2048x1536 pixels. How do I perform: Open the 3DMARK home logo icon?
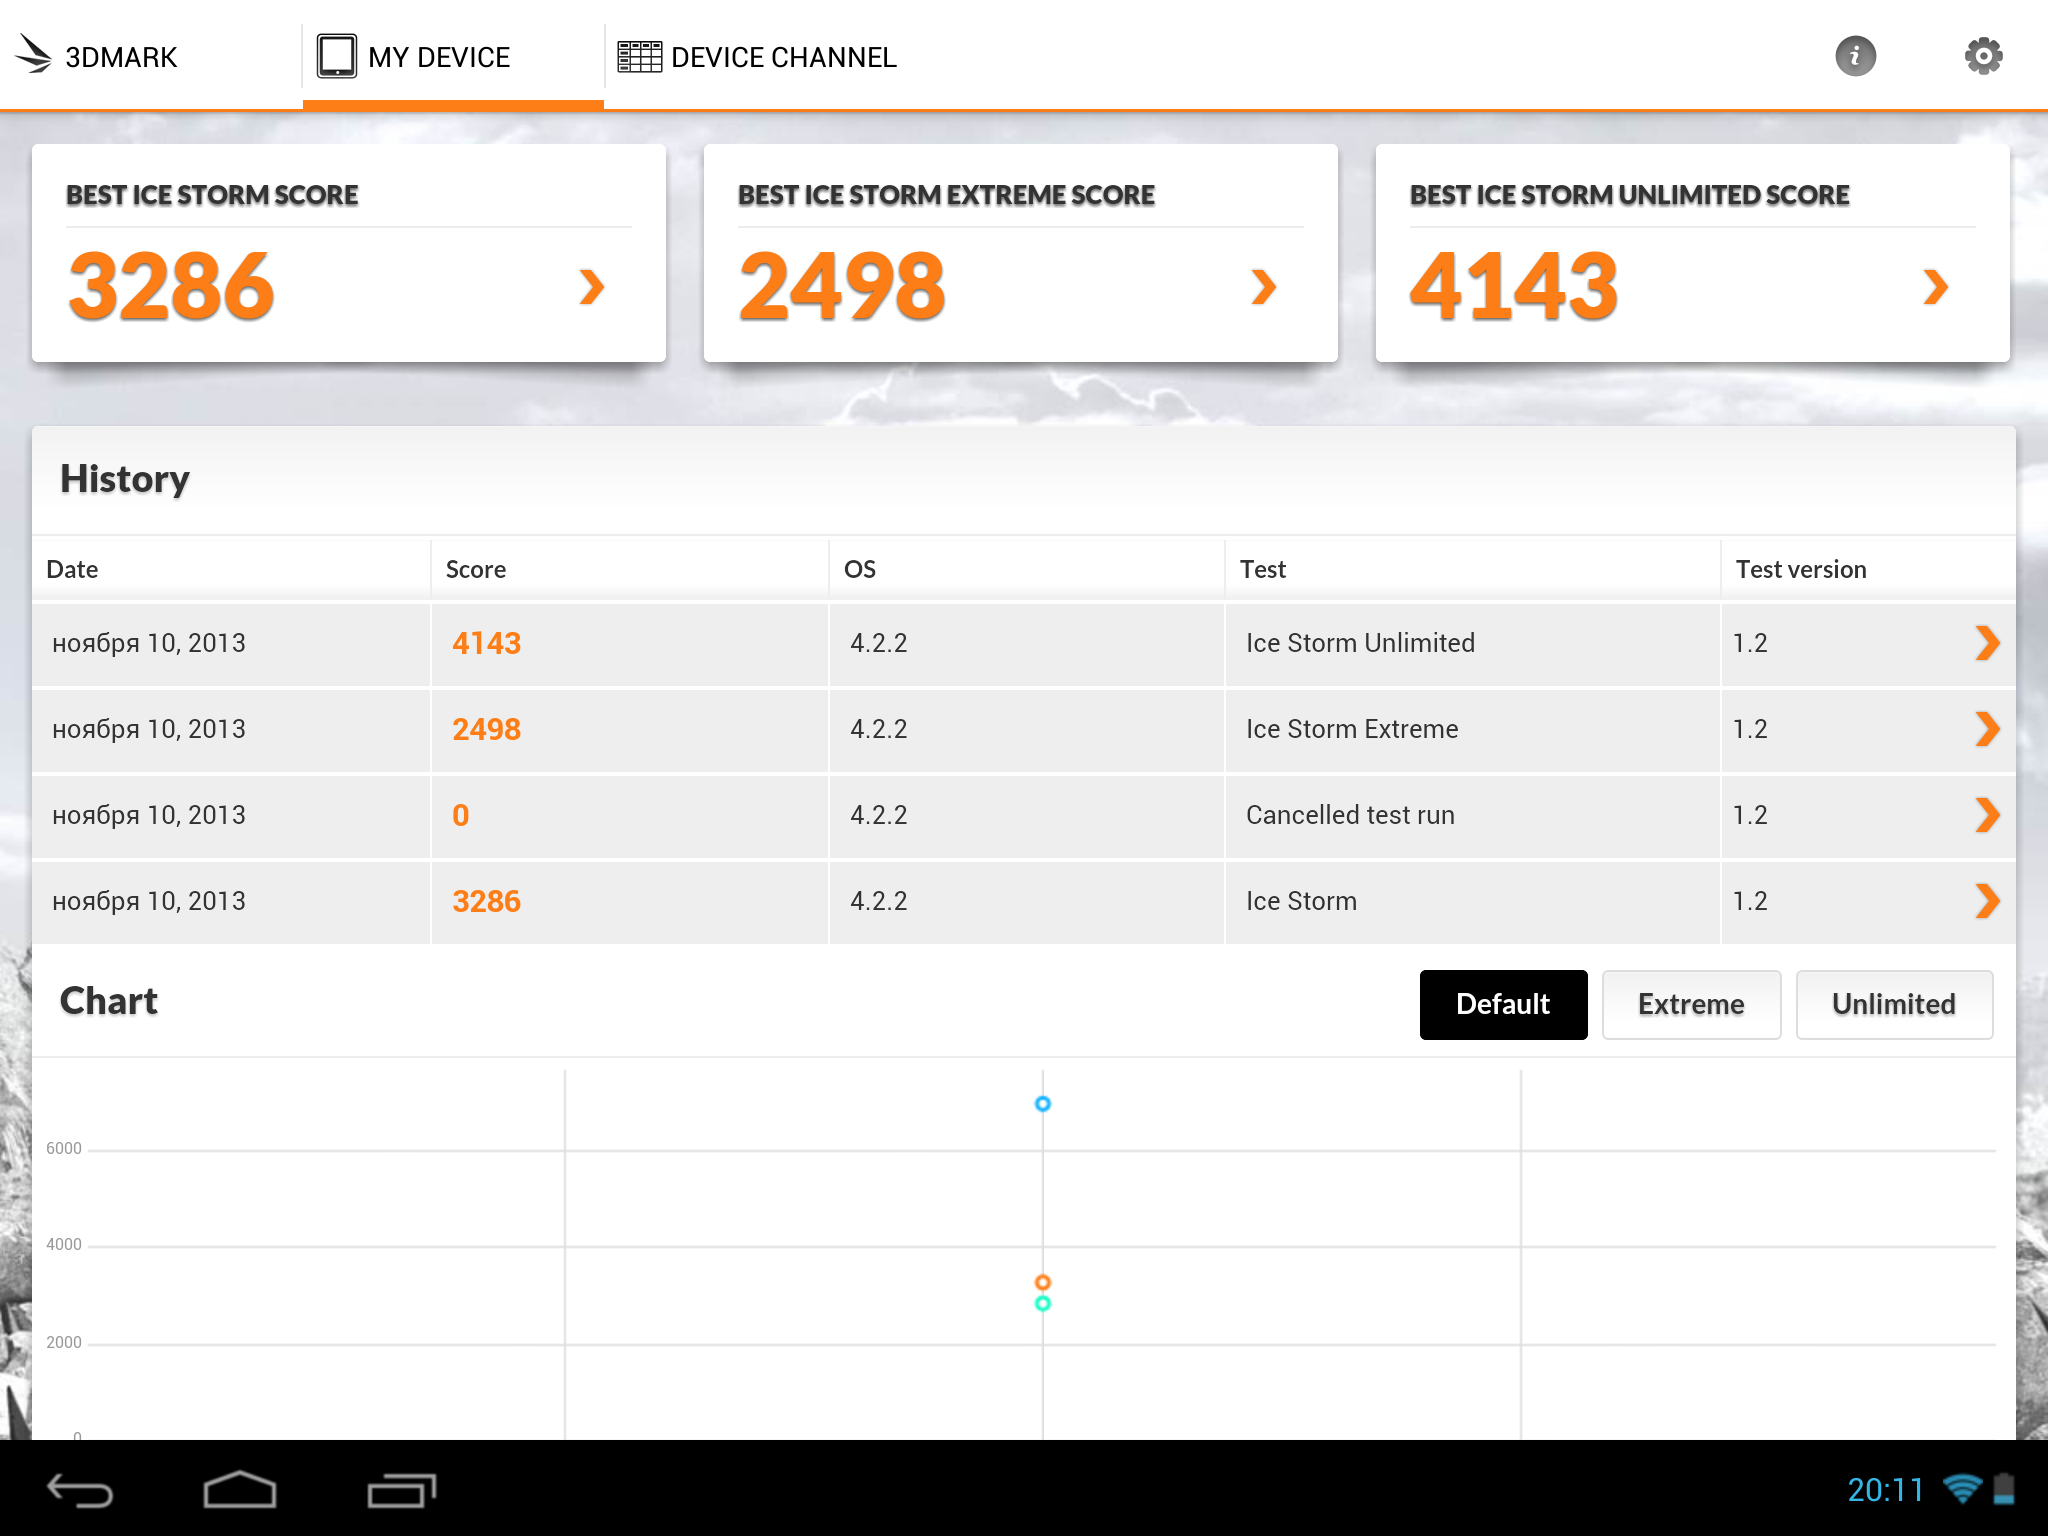(x=34, y=55)
